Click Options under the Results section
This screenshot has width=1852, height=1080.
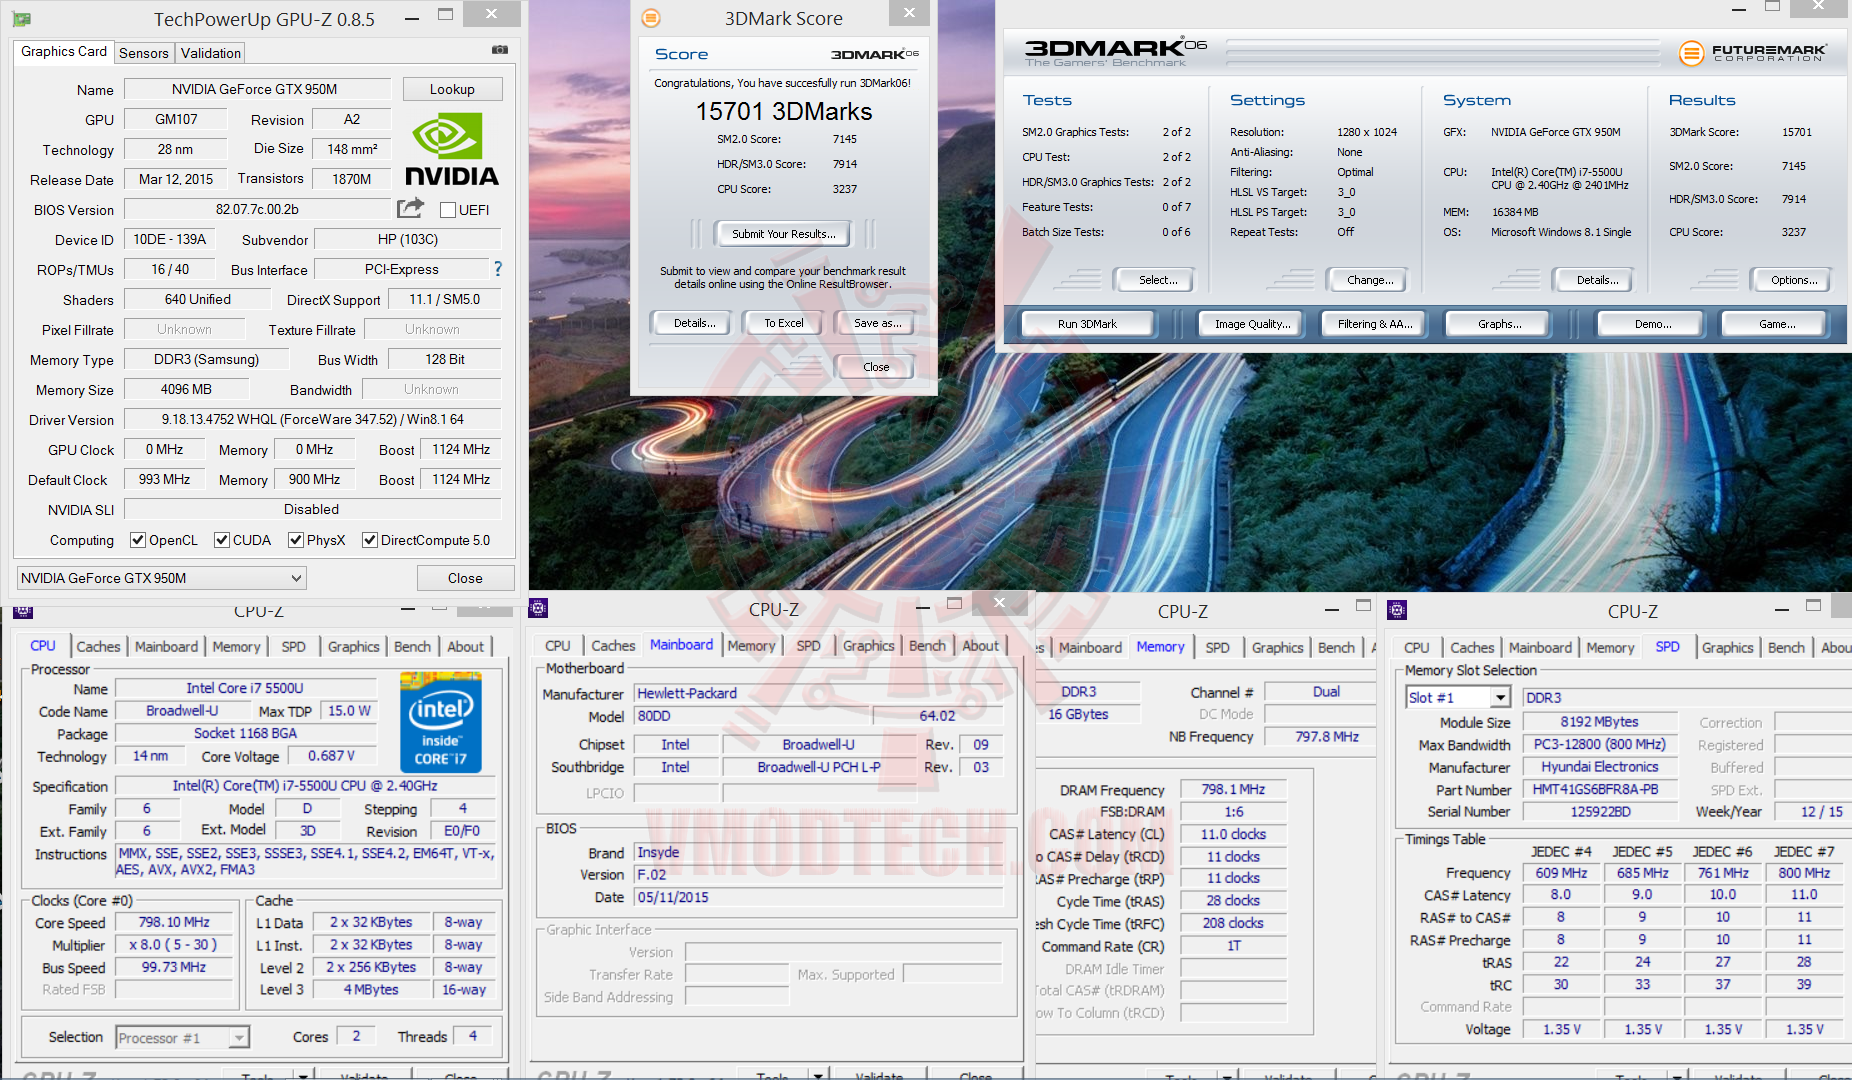pyautogui.click(x=1794, y=280)
